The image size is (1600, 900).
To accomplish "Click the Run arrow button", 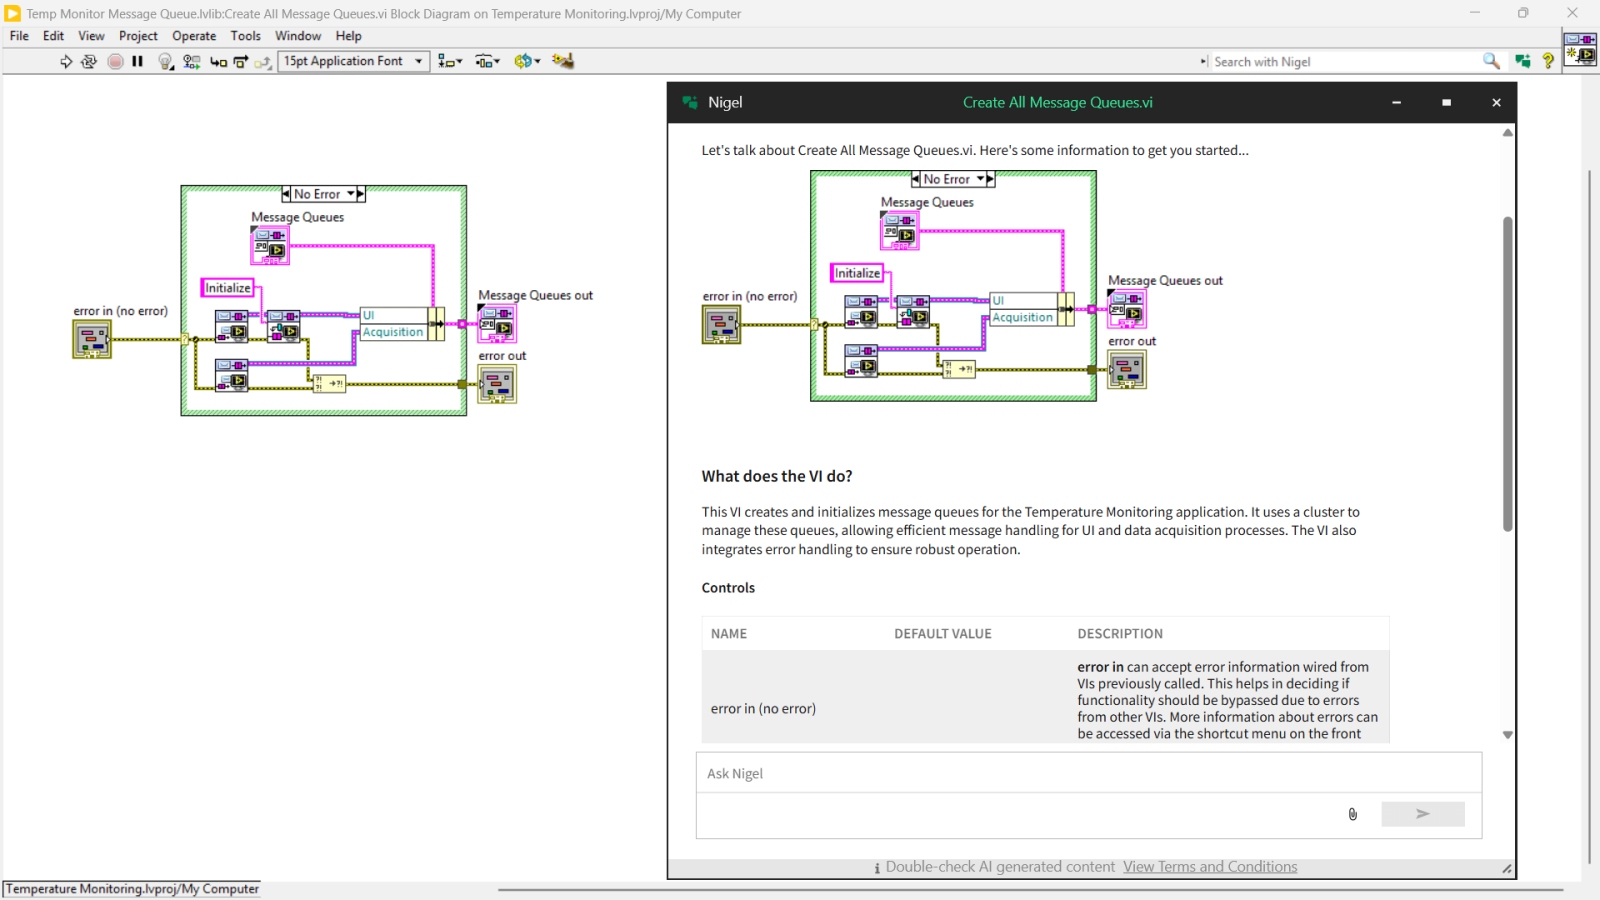I will 66,62.
